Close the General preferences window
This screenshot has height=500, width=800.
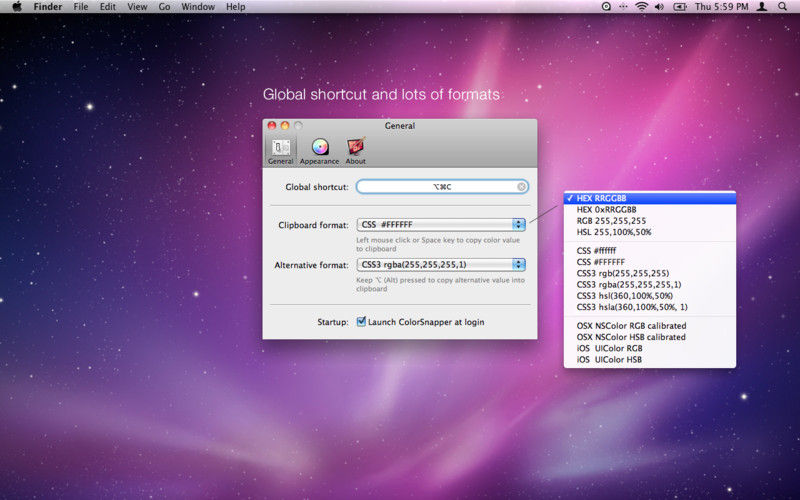tap(272, 126)
